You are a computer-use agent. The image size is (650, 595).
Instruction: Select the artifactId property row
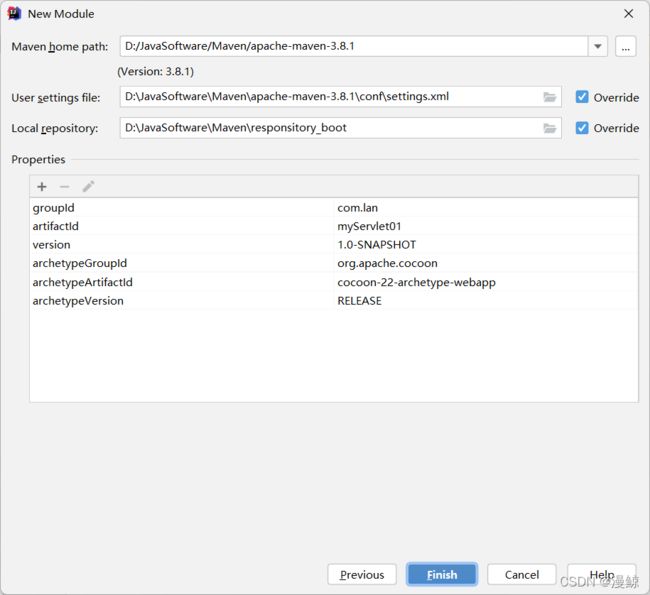point(334,226)
